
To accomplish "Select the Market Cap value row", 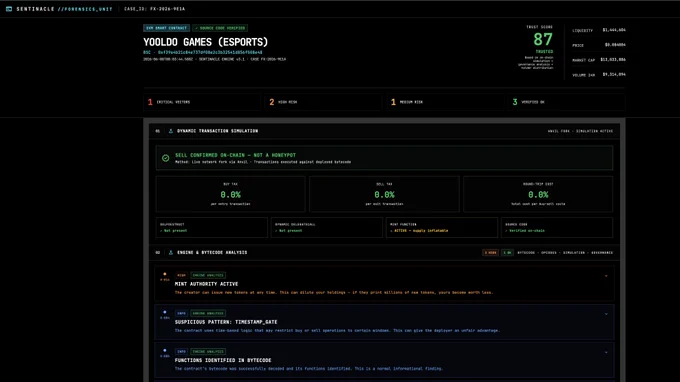I will point(598,60).
